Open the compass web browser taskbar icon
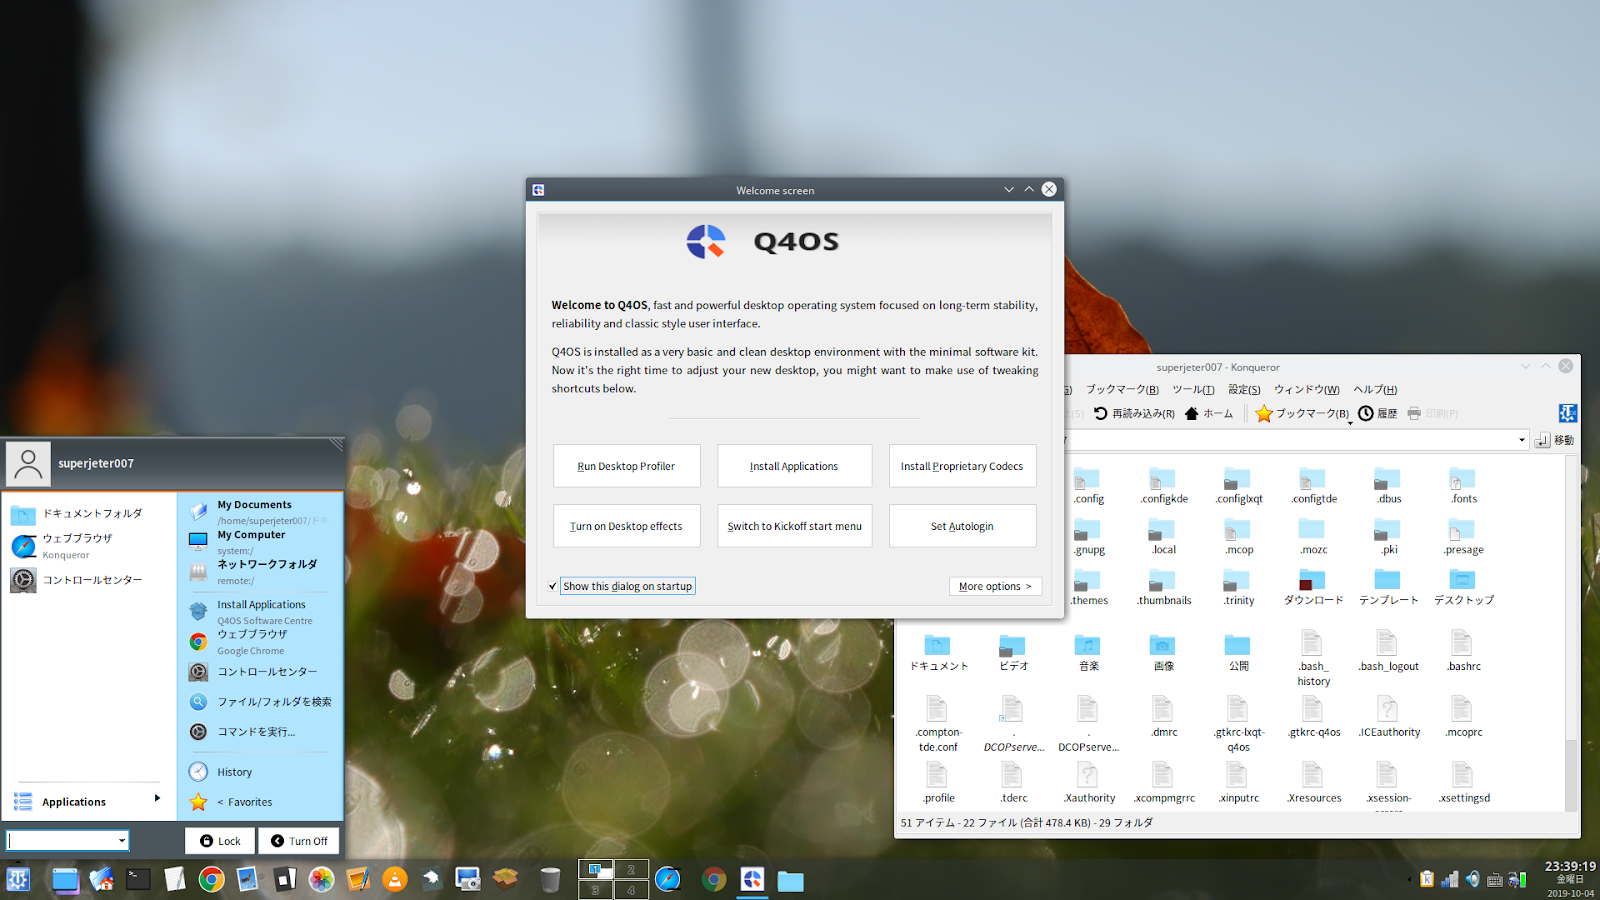 pos(668,879)
